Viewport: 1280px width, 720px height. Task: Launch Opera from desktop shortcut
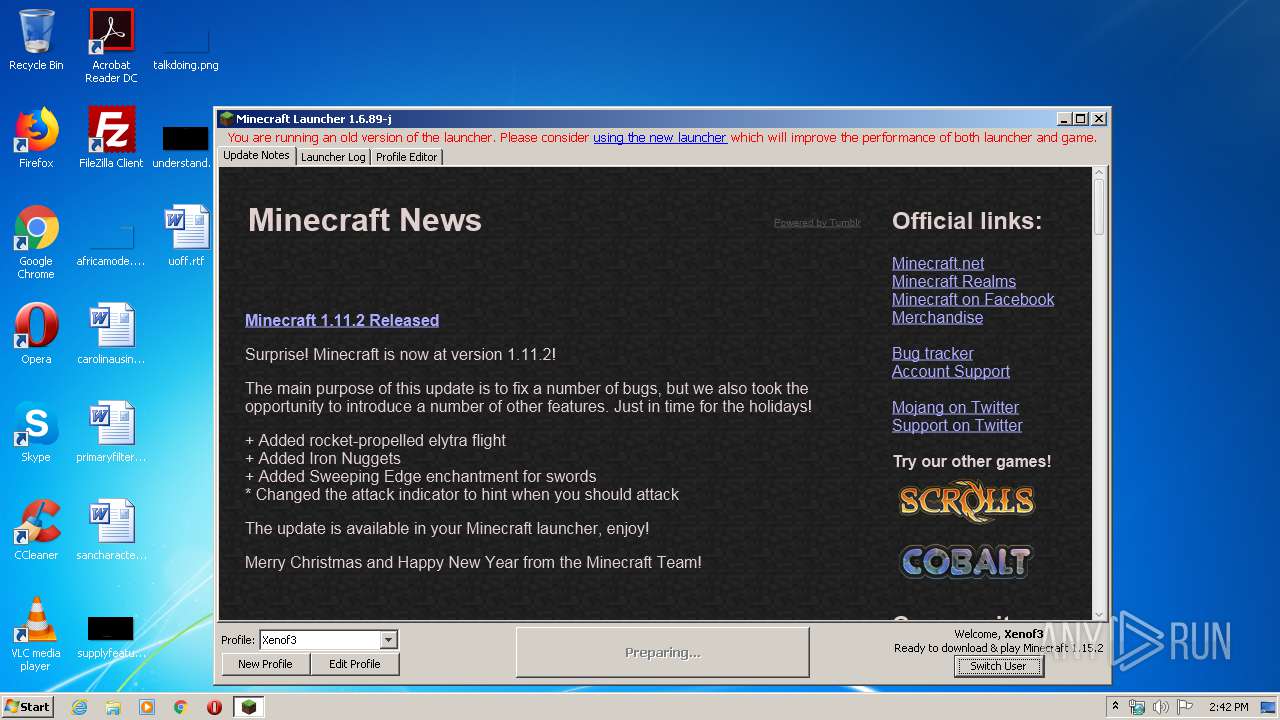pyautogui.click(x=36, y=334)
